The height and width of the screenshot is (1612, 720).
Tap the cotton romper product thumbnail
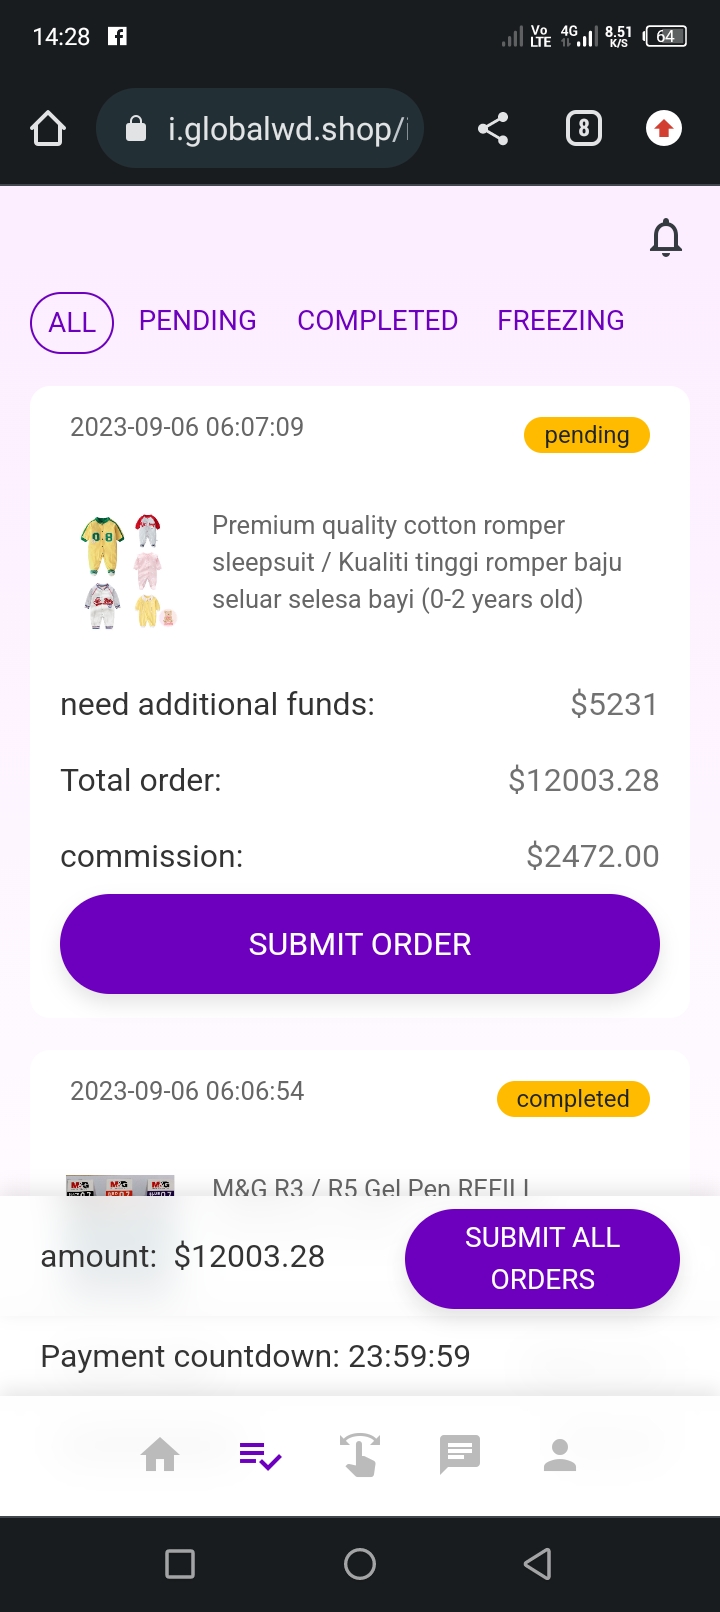pos(129,572)
